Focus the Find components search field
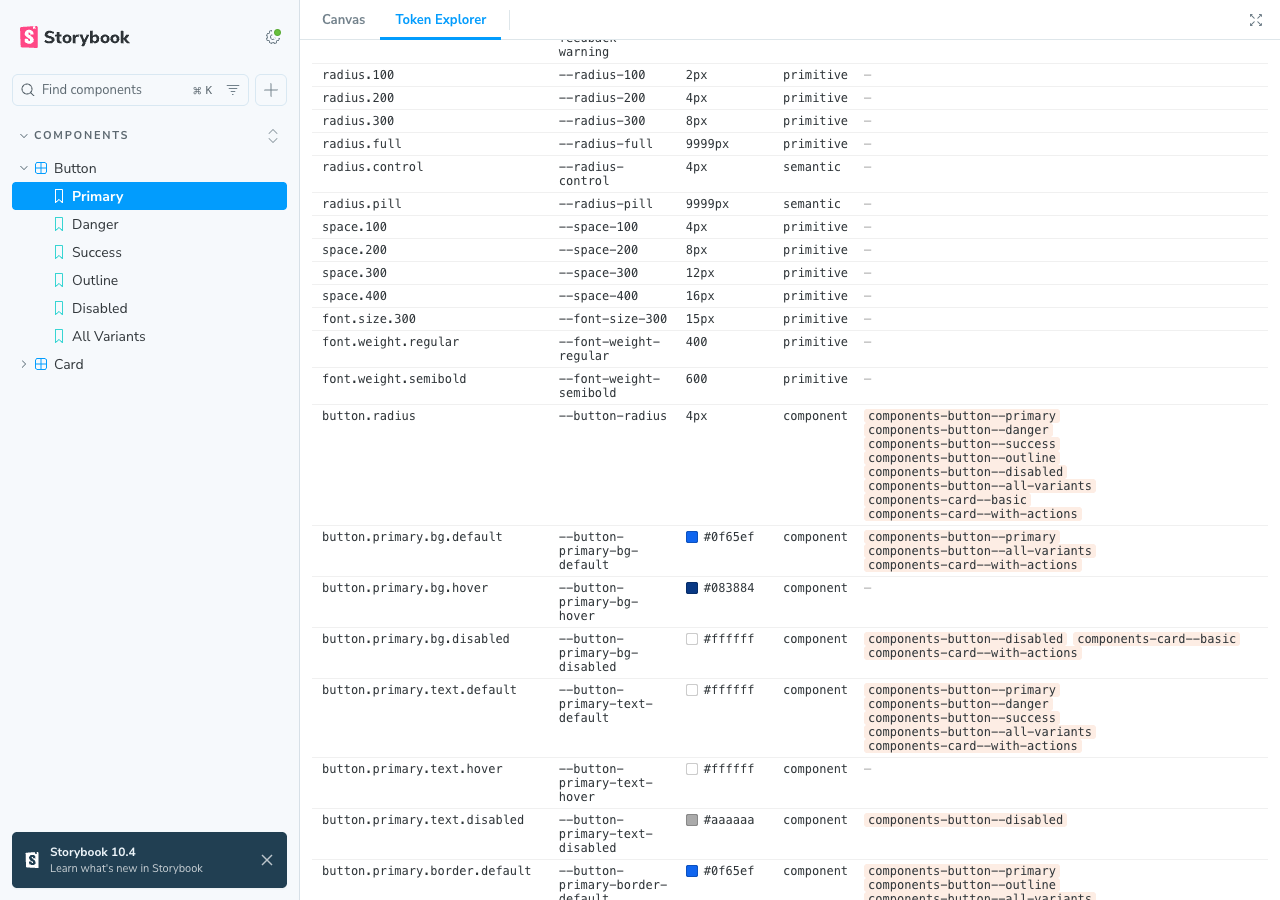The height and width of the screenshot is (900, 1280). (130, 90)
